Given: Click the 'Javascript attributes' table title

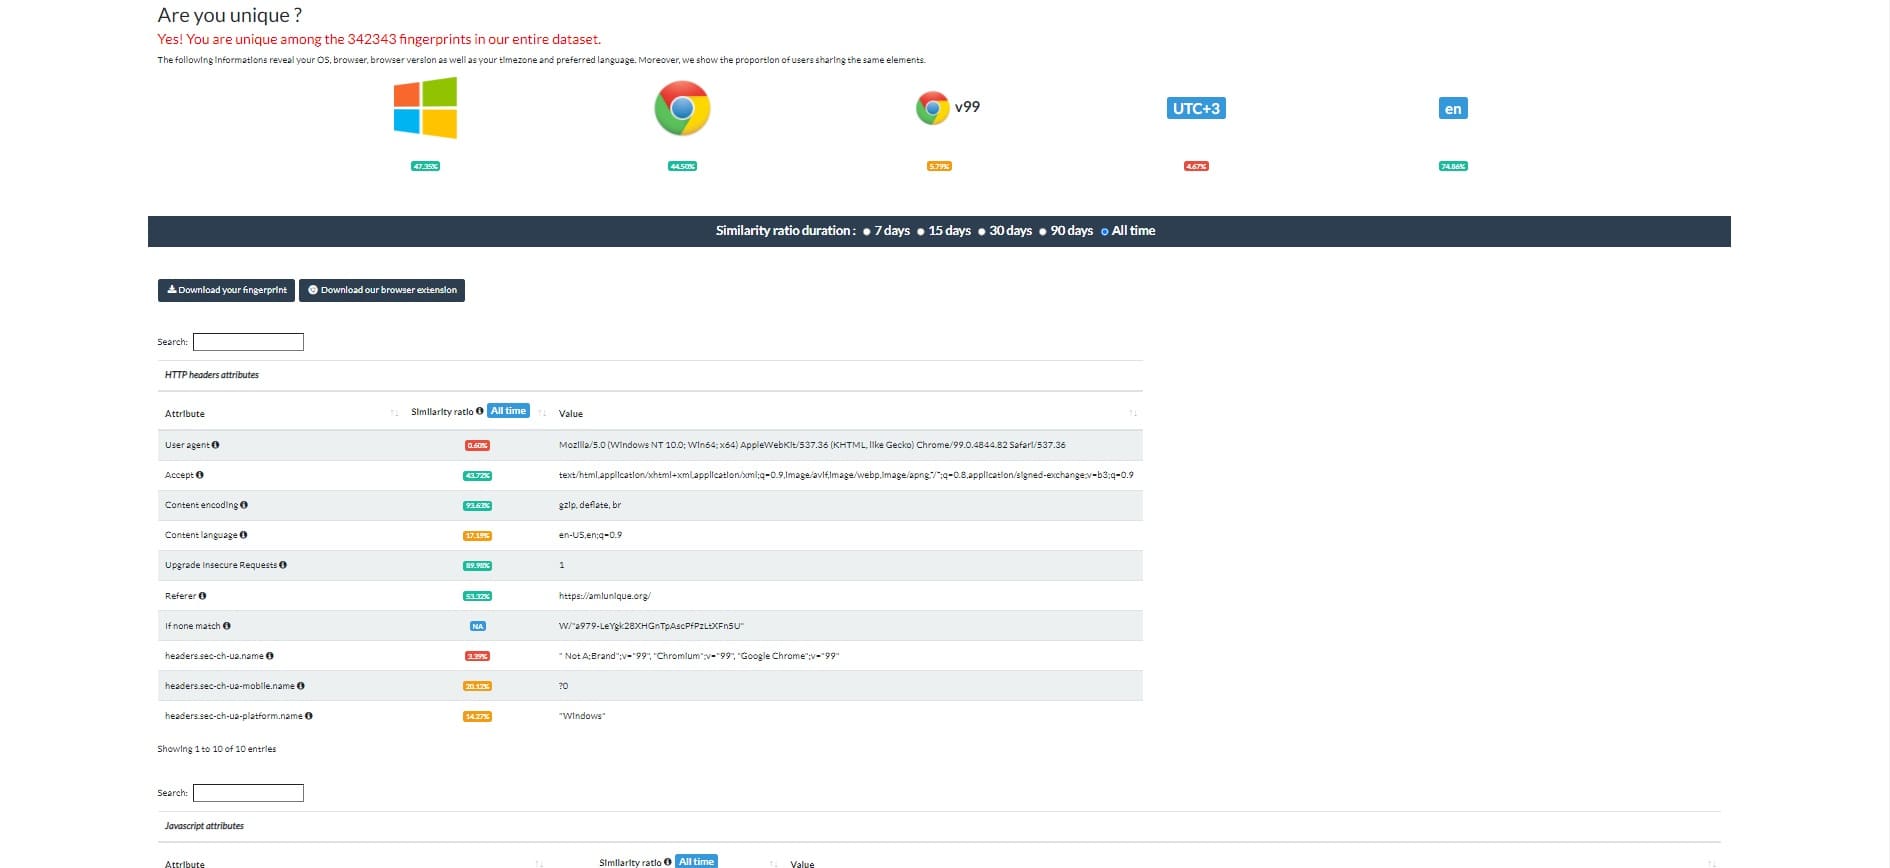Looking at the screenshot, I should click(x=204, y=826).
